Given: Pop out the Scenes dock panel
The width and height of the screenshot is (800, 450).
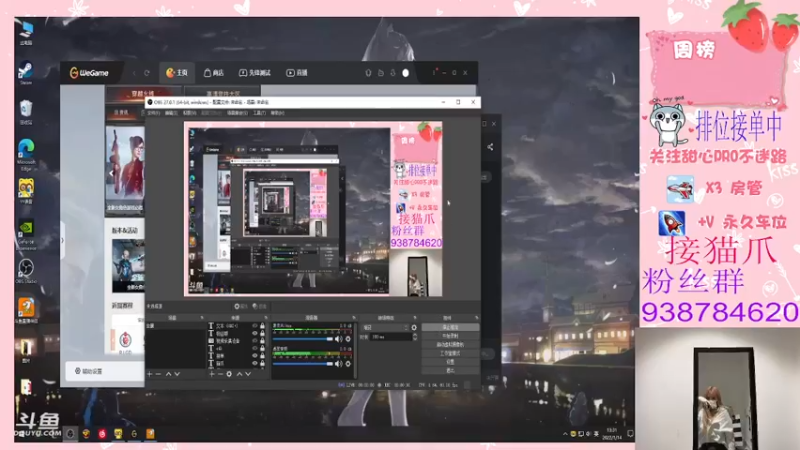Looking at the screenshot, I should coord(202,318).
